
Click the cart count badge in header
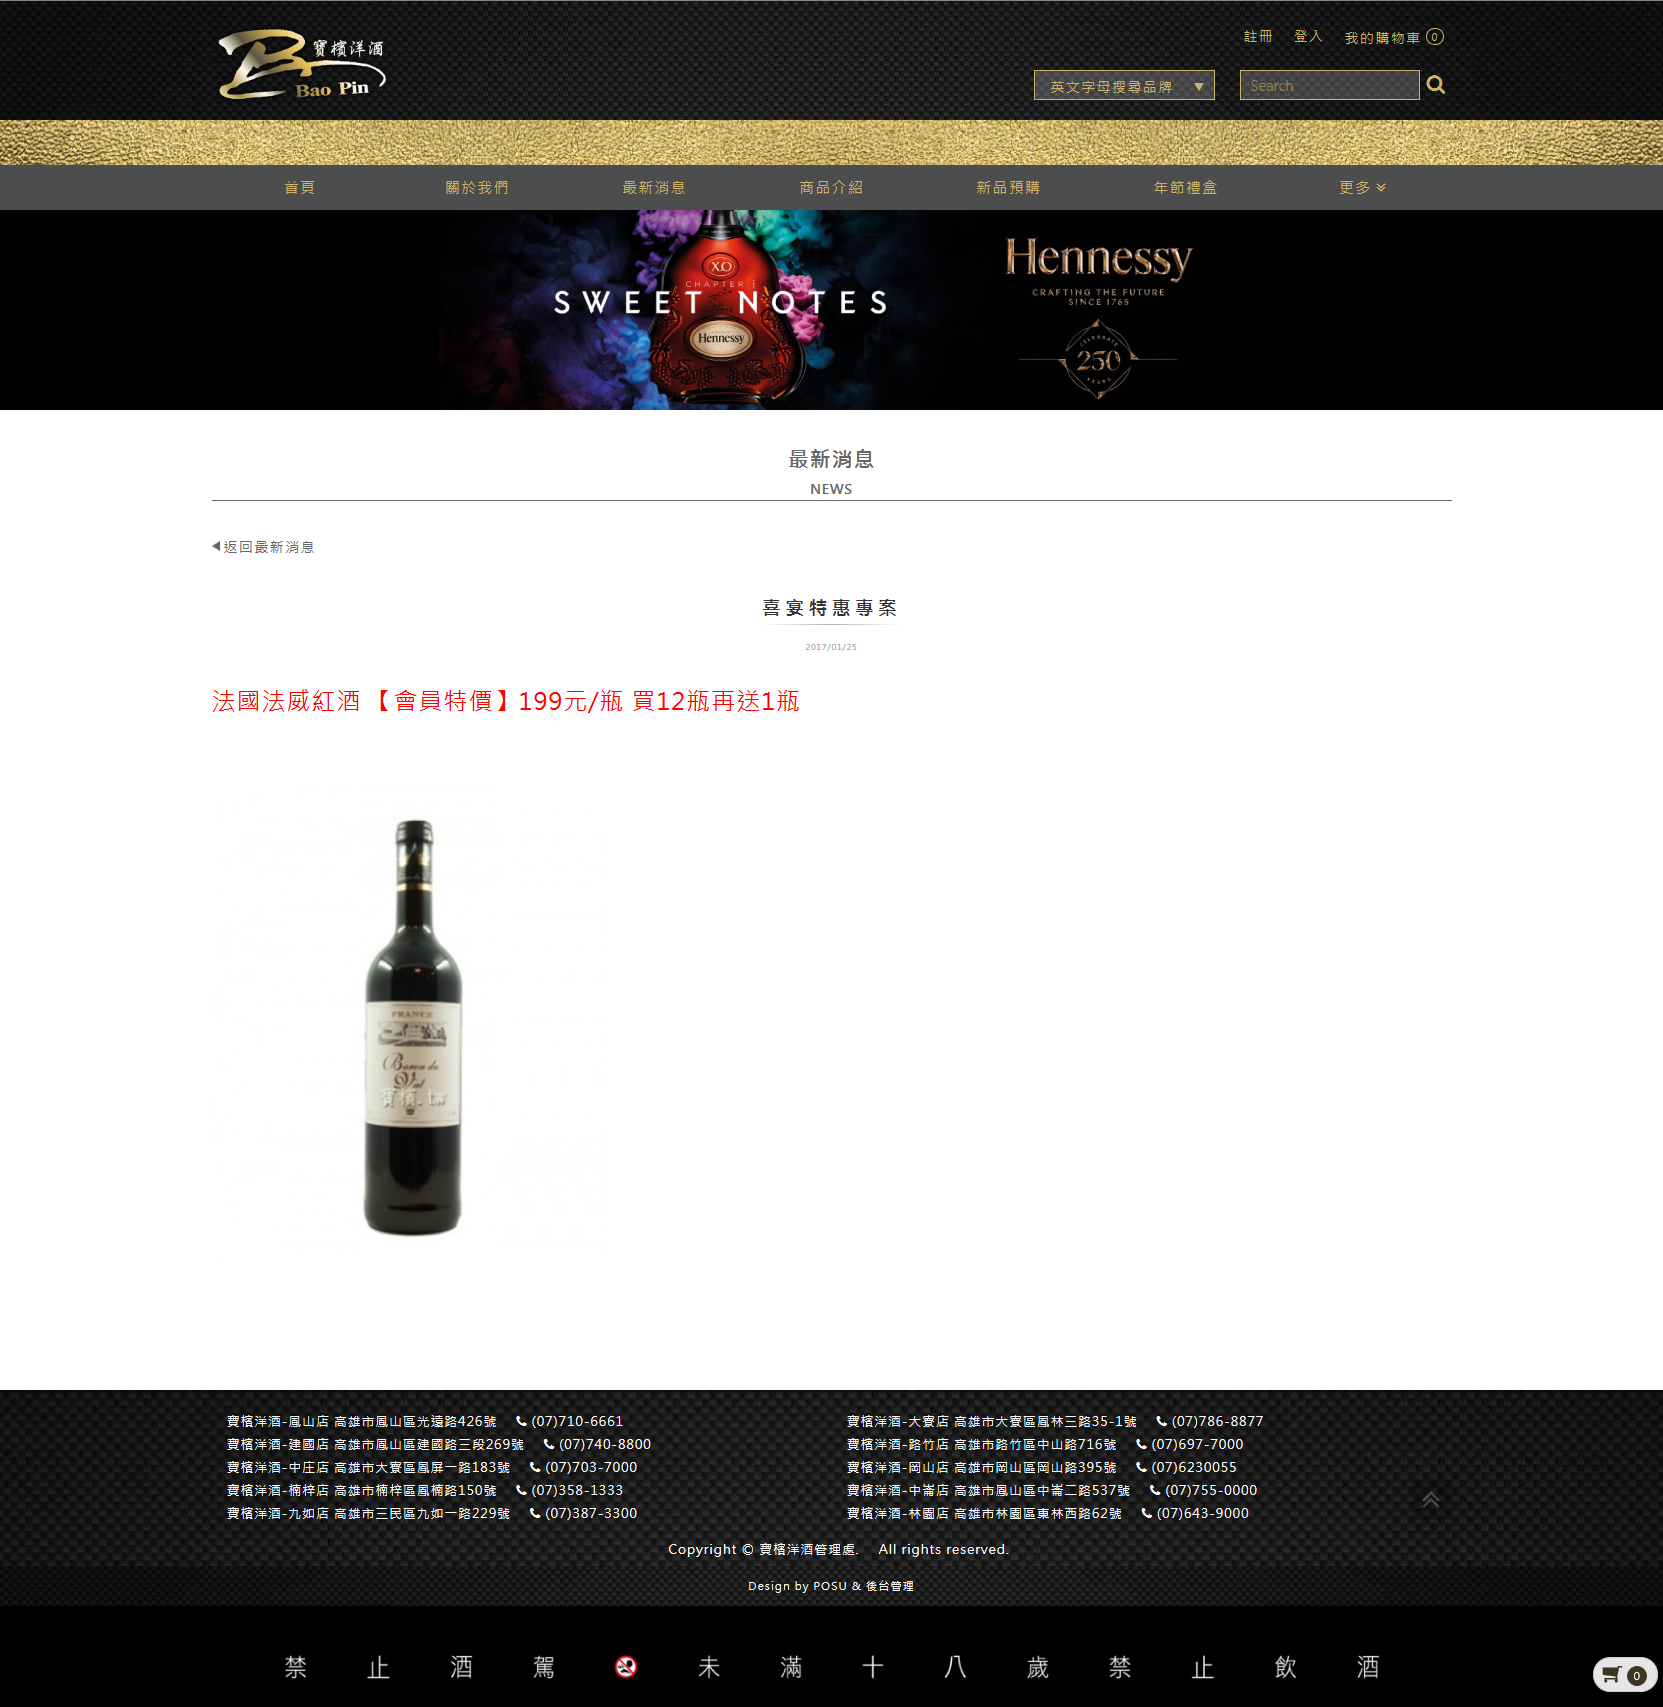coord(1435,37)
